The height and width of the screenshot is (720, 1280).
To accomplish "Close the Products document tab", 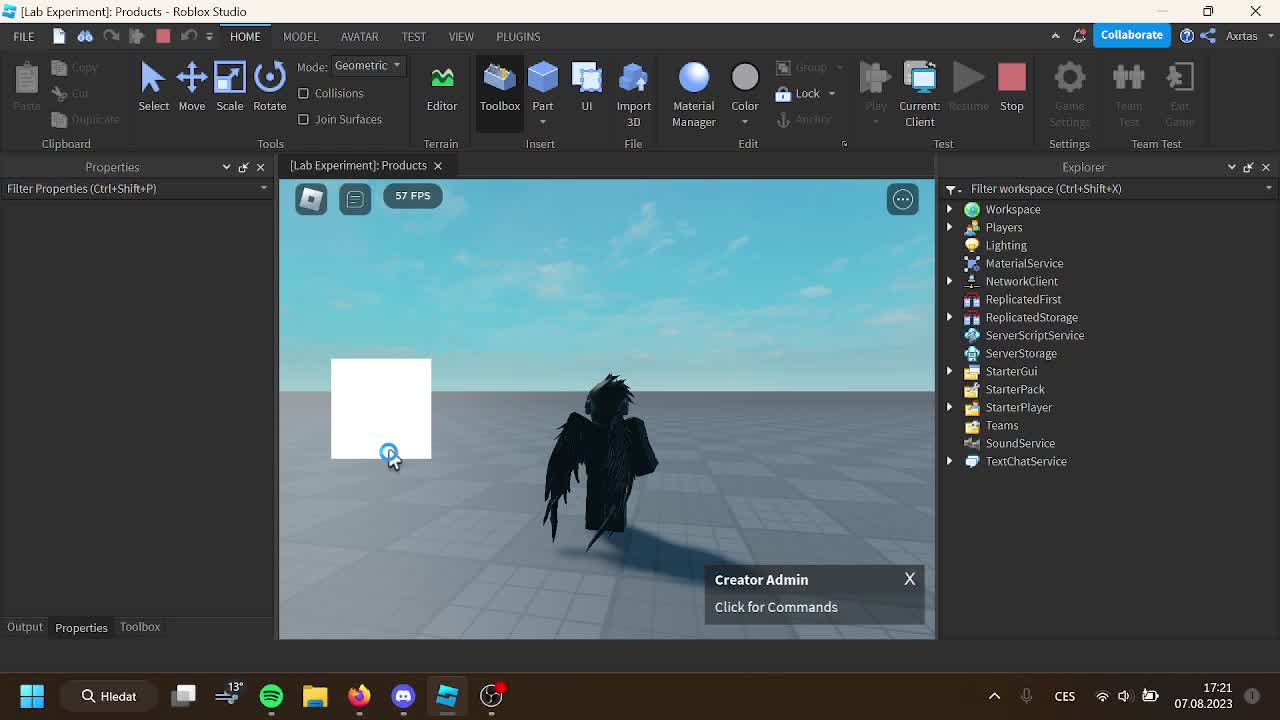I will (x=437, y=166).
